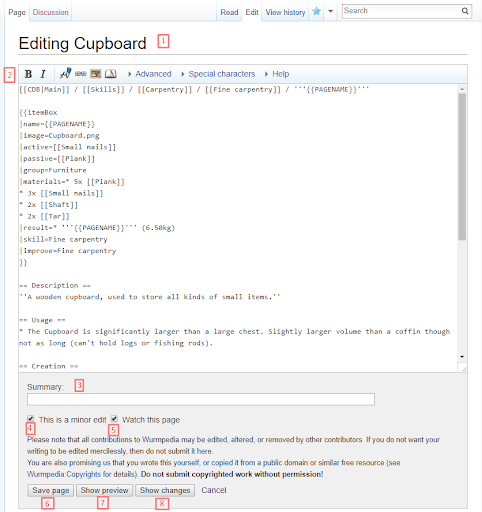Click in the Summary input field
482x512 pixels.
pos(201,399)
